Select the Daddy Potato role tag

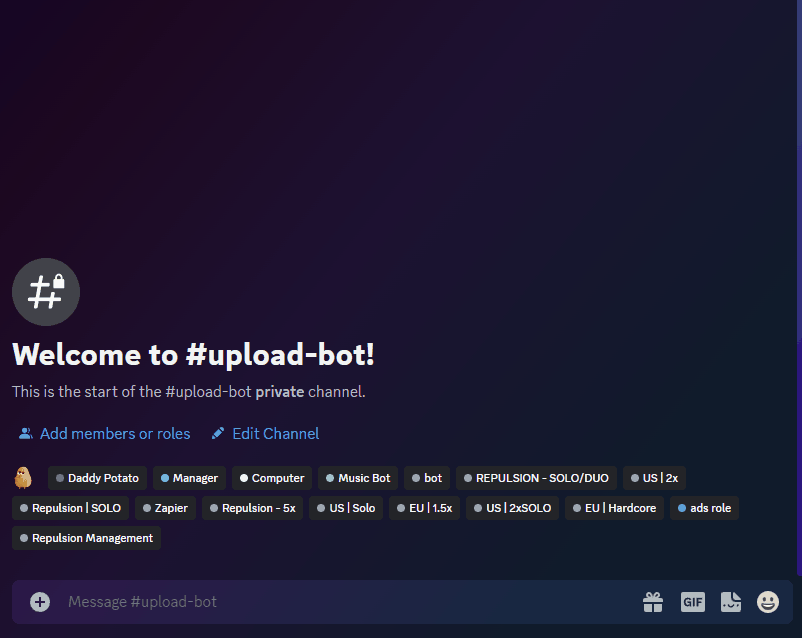97,478
